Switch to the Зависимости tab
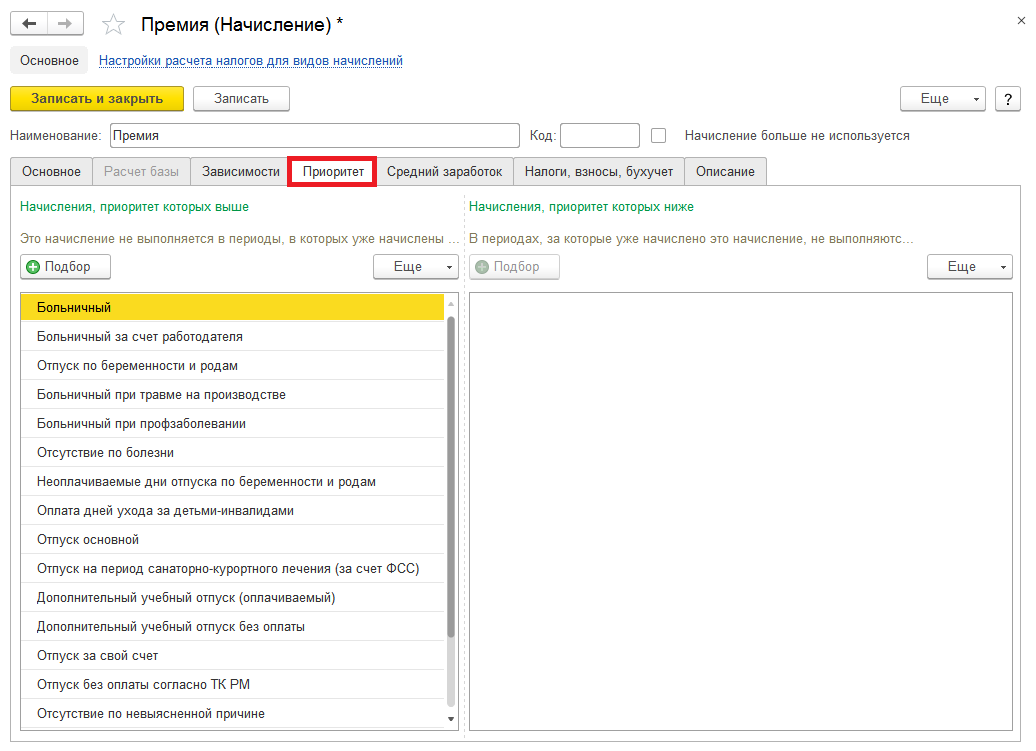The width and height of the screenshot is (1036, 751). 240,172
